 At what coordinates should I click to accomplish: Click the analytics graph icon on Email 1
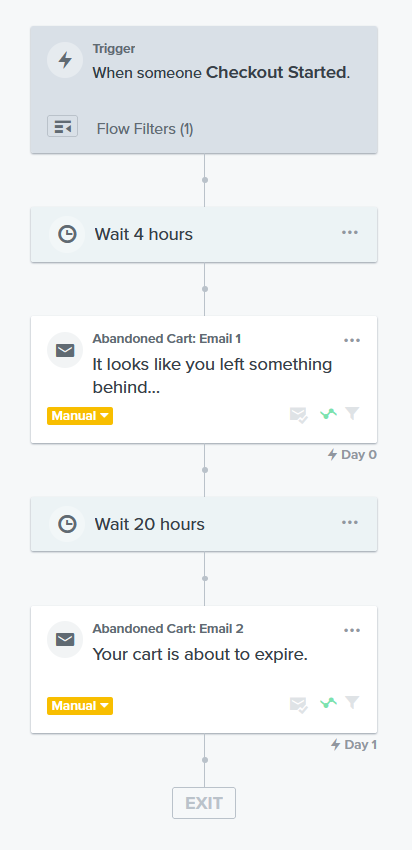pos(329,415)
